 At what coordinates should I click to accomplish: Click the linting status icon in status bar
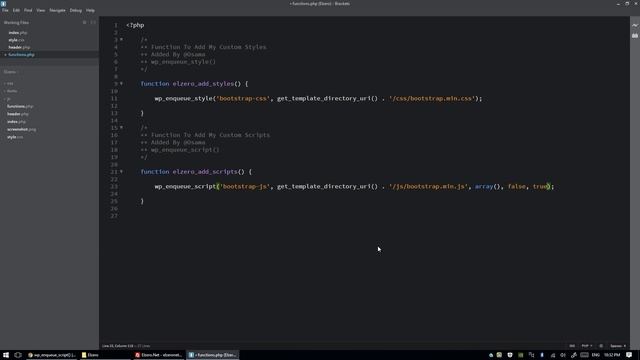pyautogui.click(x=601, y=346)
